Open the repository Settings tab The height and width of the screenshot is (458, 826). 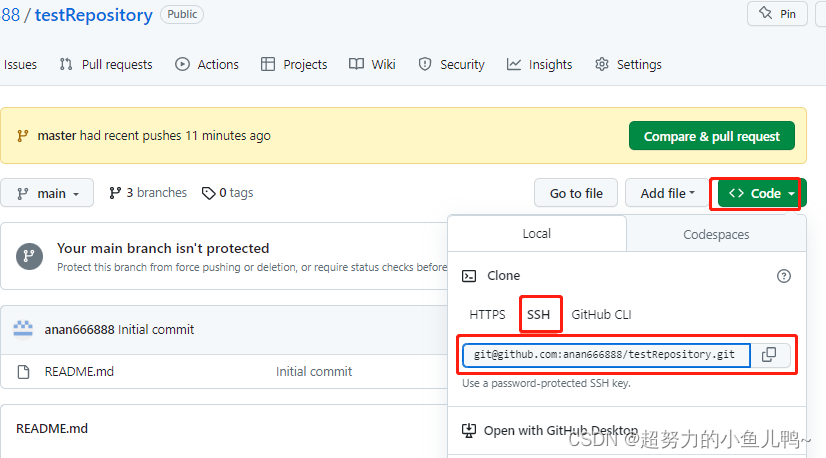tap(628, 64)
